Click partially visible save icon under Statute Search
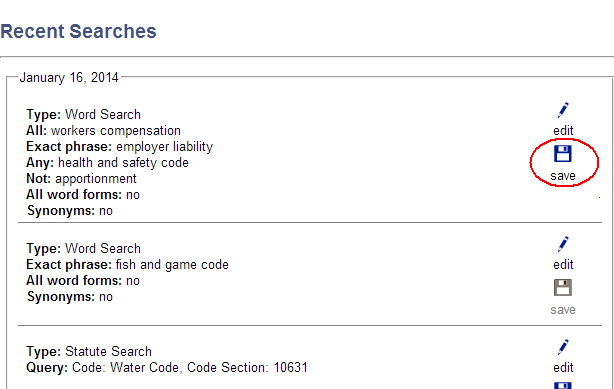614x389 pixels. pos(563,385)
